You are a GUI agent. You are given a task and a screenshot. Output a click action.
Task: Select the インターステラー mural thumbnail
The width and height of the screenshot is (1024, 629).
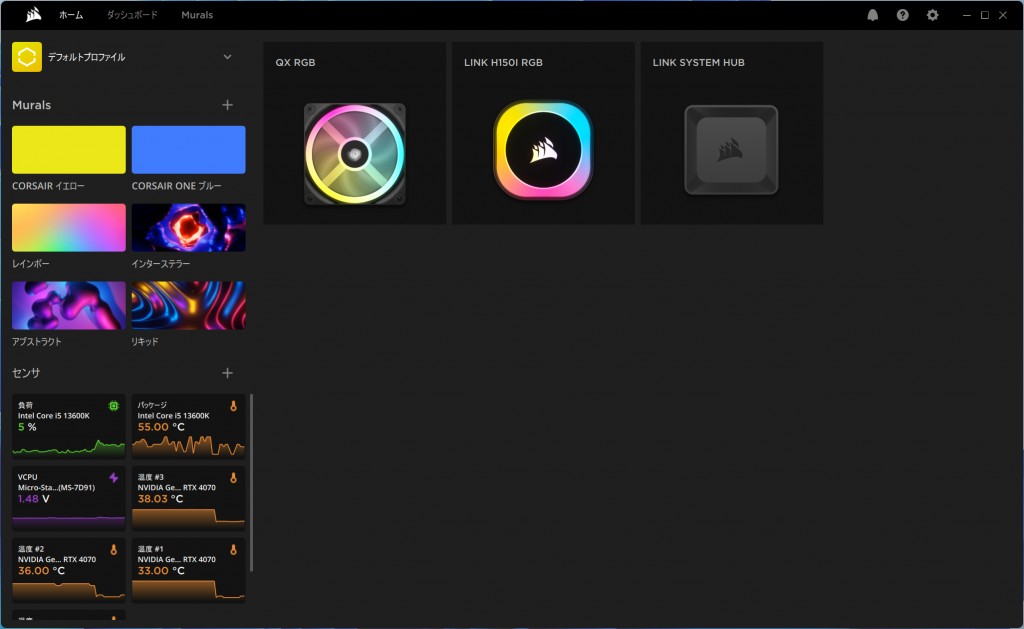pos(189,227)
